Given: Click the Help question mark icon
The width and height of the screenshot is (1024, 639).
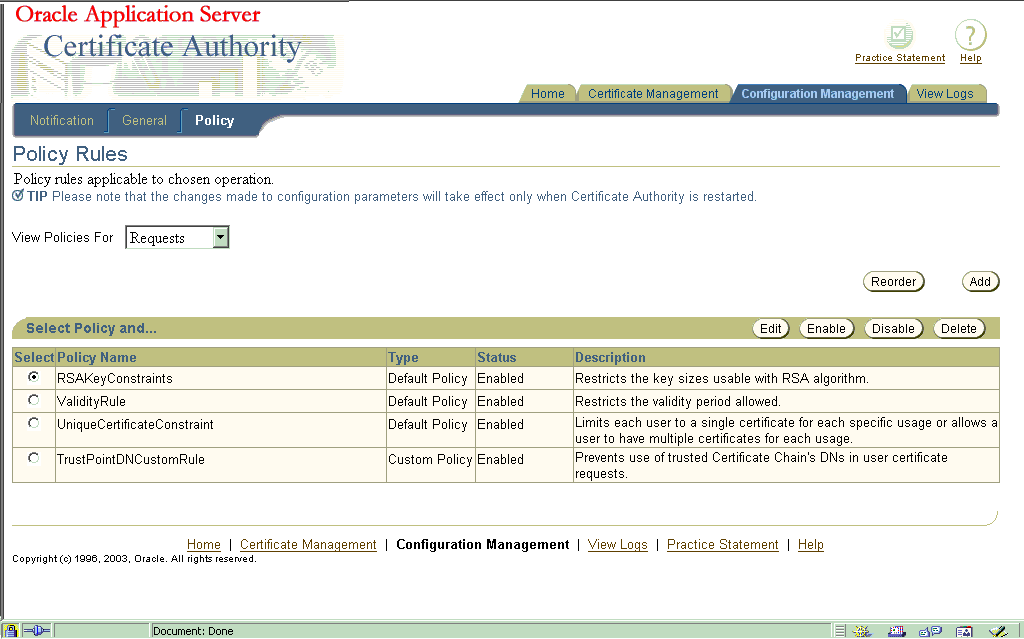Looking at the screenshot, I should pos(970,35).
